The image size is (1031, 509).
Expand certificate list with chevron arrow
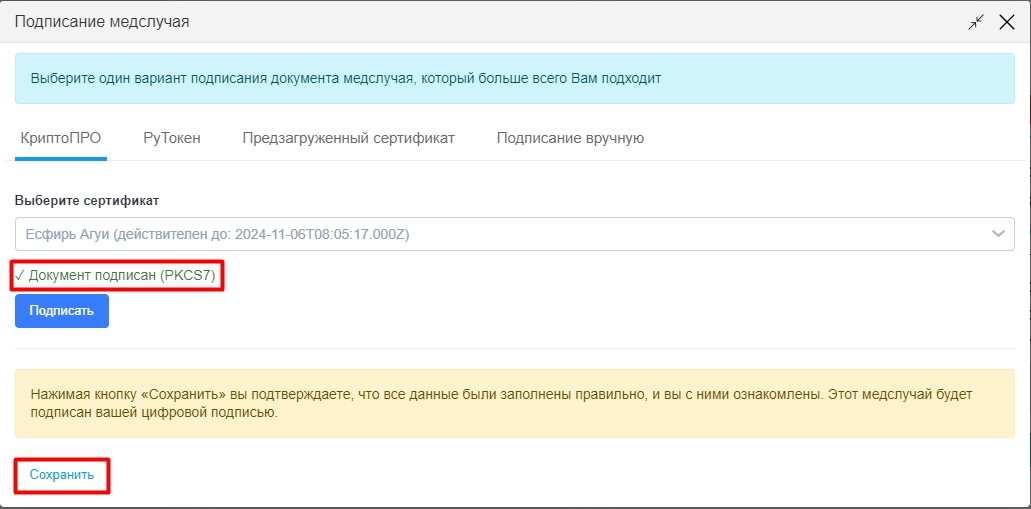[998, 234]
